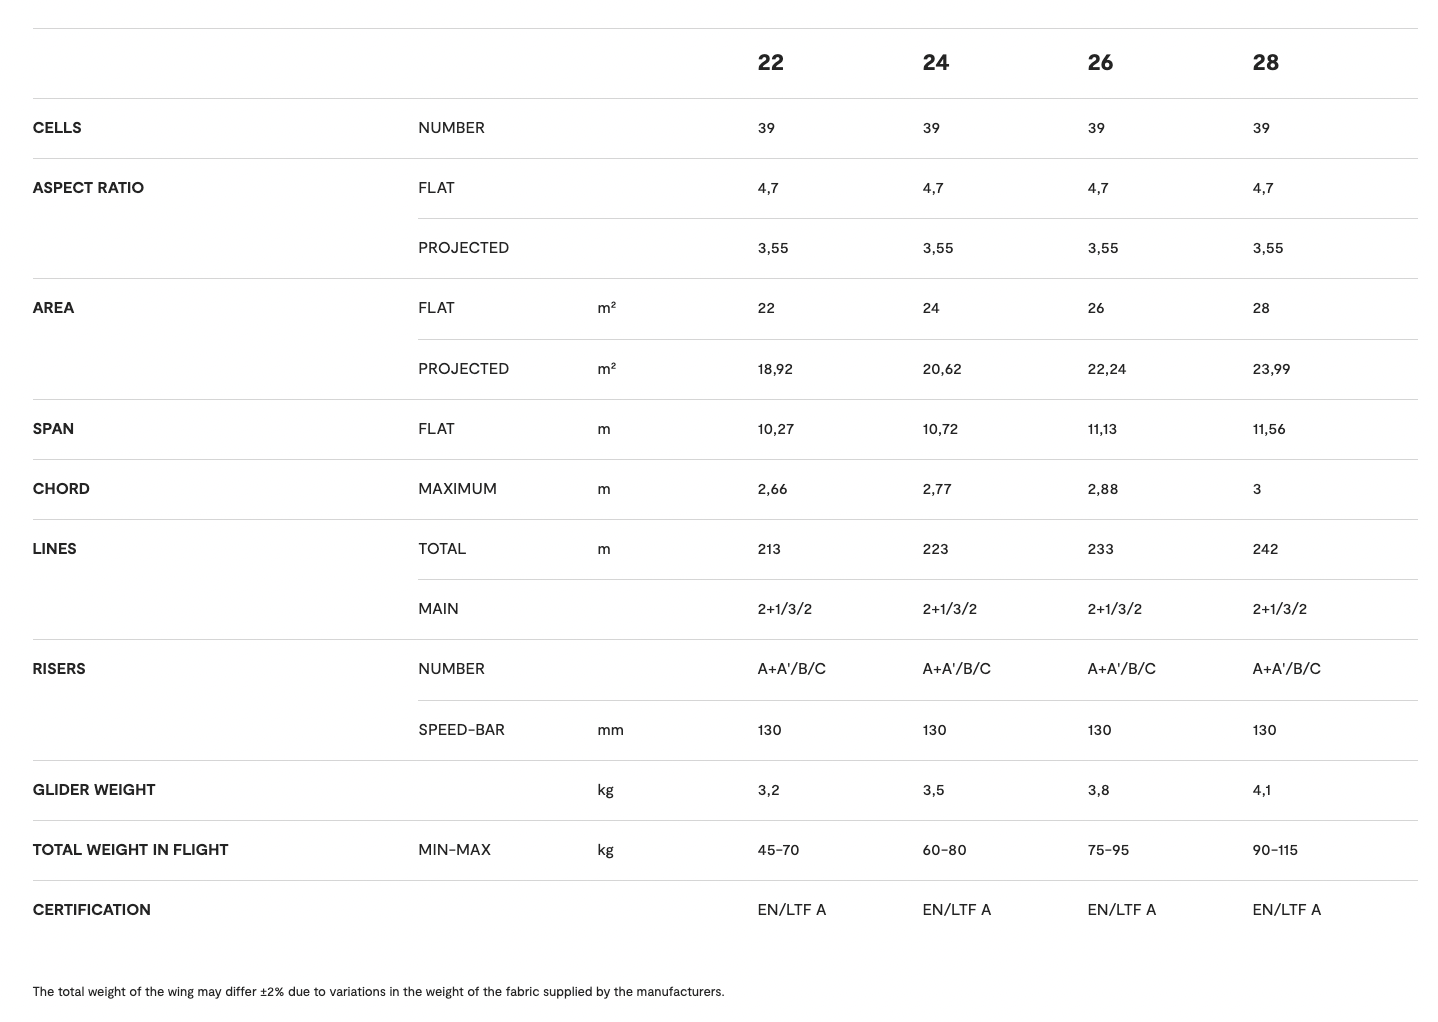Click the SPEED-BAR sub-label
Viewport: 1438px width, 1022px height.
click(x=461, y=730)
